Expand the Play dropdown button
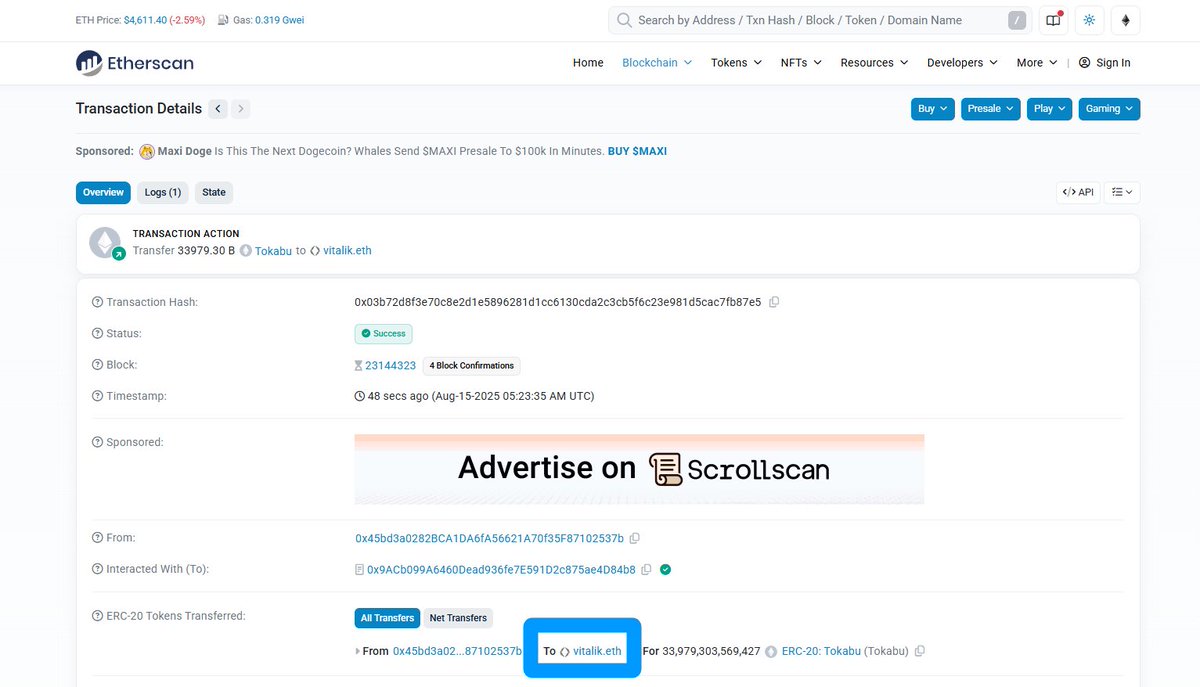 coord(1050,109)
